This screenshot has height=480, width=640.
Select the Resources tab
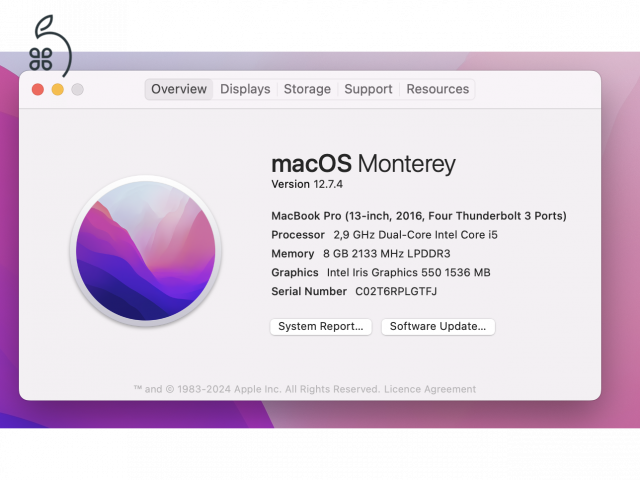pyautogui.click(x=438, y=89)
